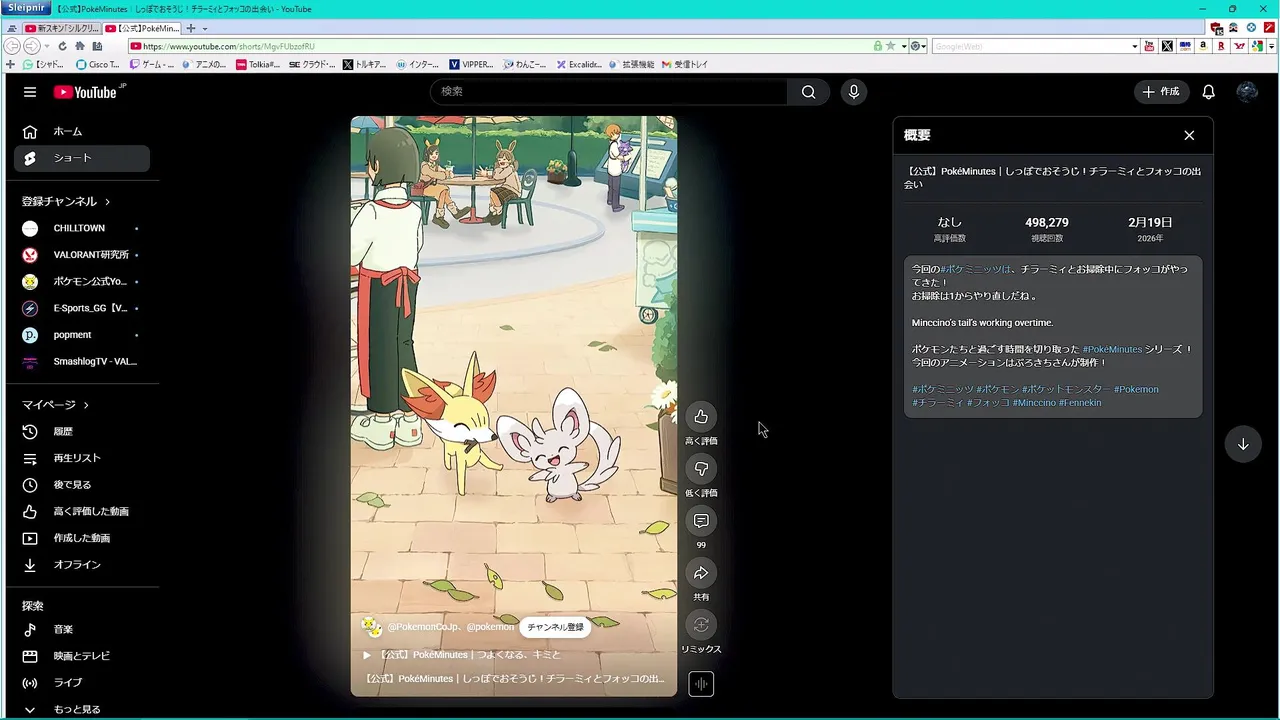Click the #Pokemon hashtag
The width and height of the screenshot is (1280, 720).
1136,389
